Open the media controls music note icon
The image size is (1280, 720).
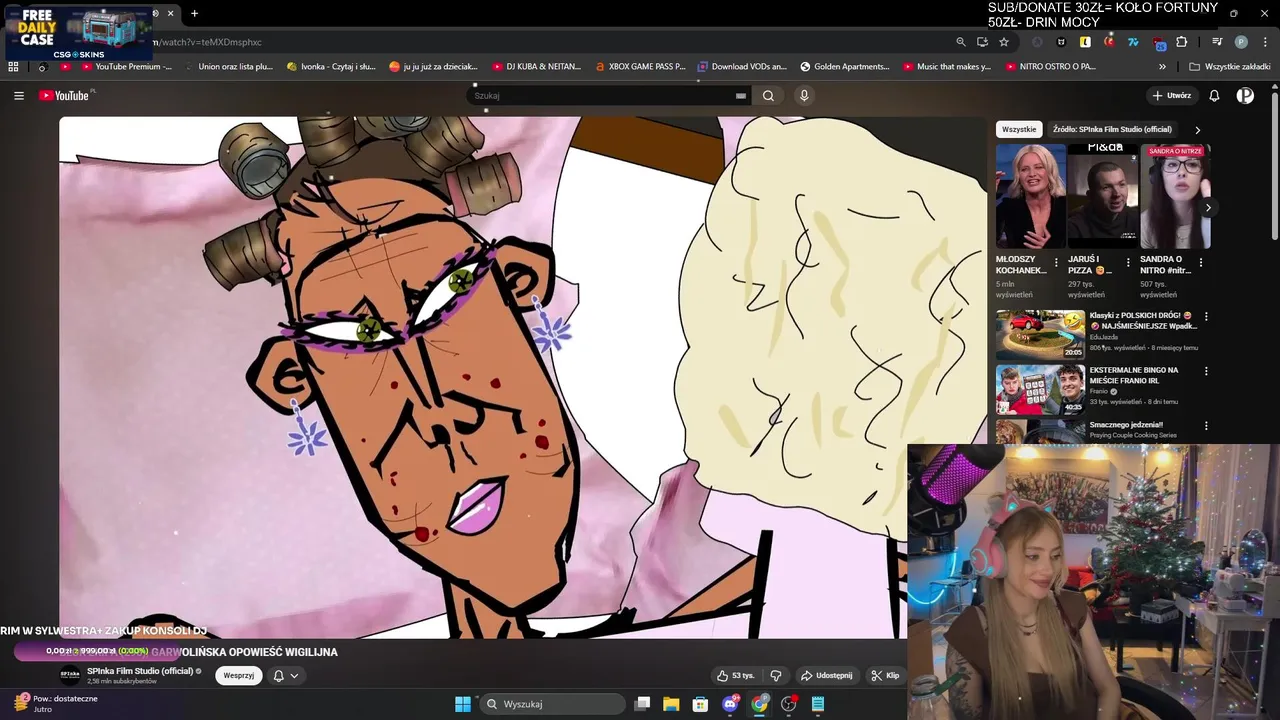pos(1217,42)
